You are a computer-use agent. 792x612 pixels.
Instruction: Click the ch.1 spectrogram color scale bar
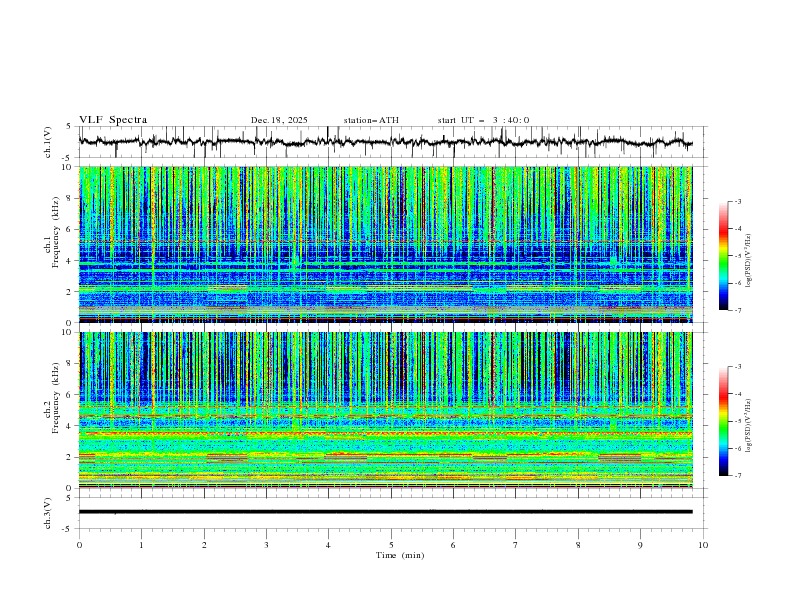pyautogui.click(x=723, y=256)
